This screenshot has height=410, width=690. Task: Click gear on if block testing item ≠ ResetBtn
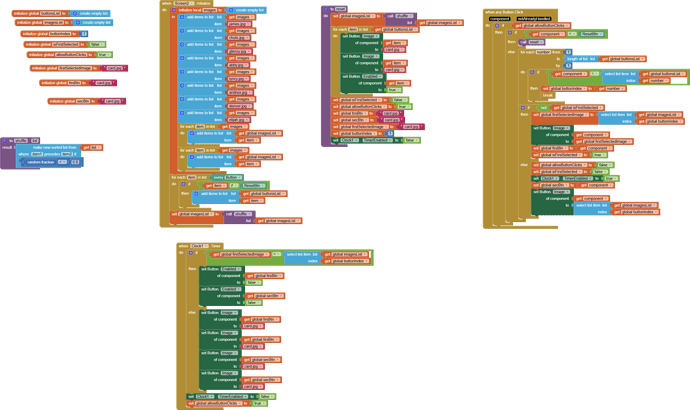[184, 184]
